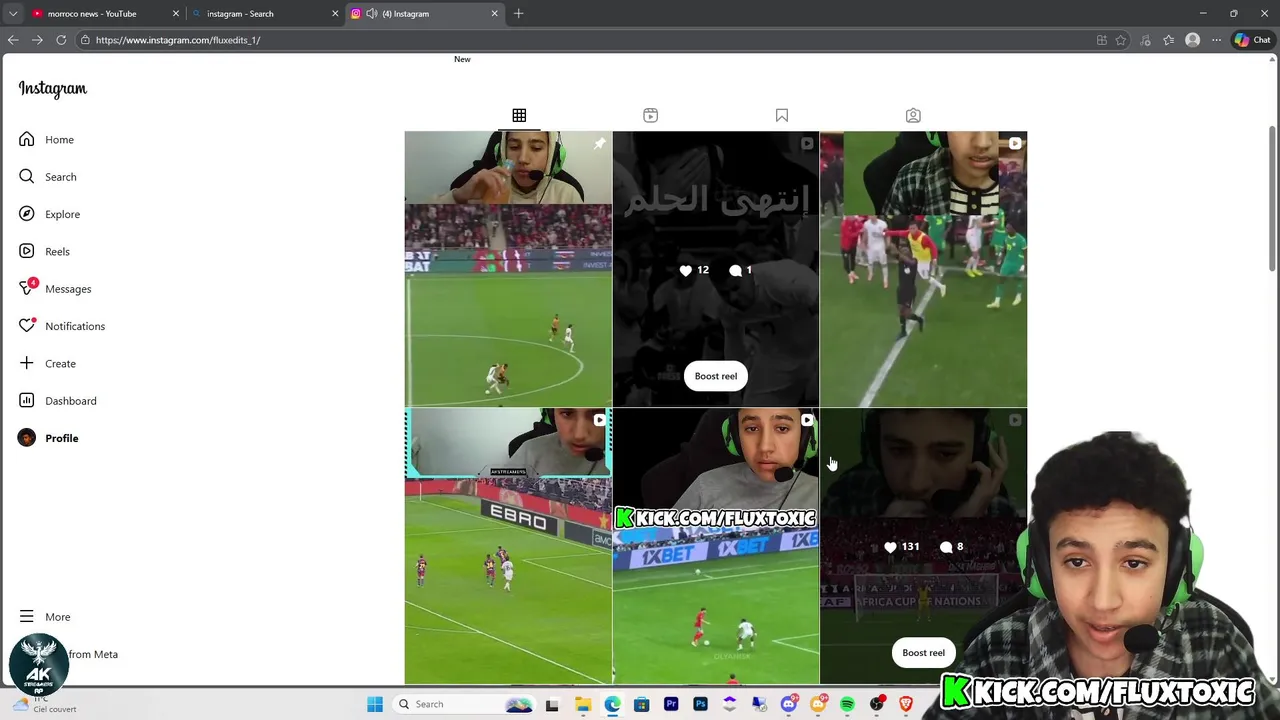Screen dimensions: 1280x720
Task: Open the Reels icon in sidebar
Action: pos(26,251)
